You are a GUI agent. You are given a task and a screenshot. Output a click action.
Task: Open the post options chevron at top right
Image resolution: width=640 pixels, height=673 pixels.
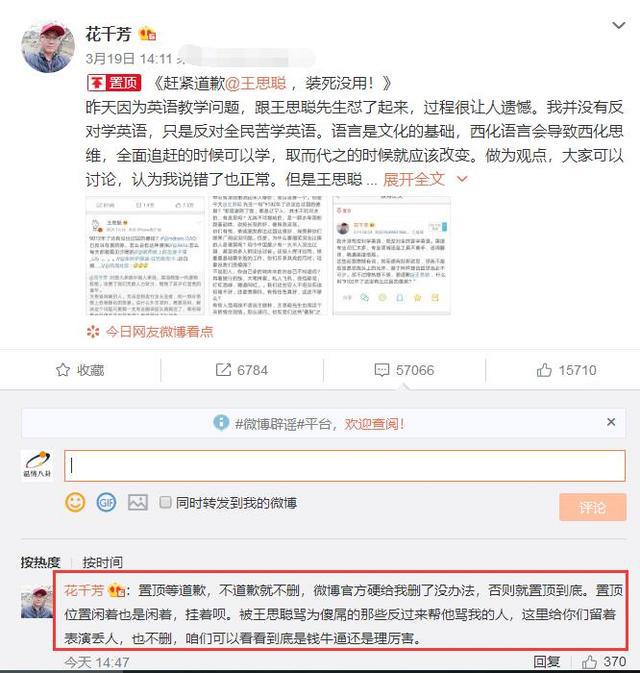pyautogui.click(x=618, y=25)
